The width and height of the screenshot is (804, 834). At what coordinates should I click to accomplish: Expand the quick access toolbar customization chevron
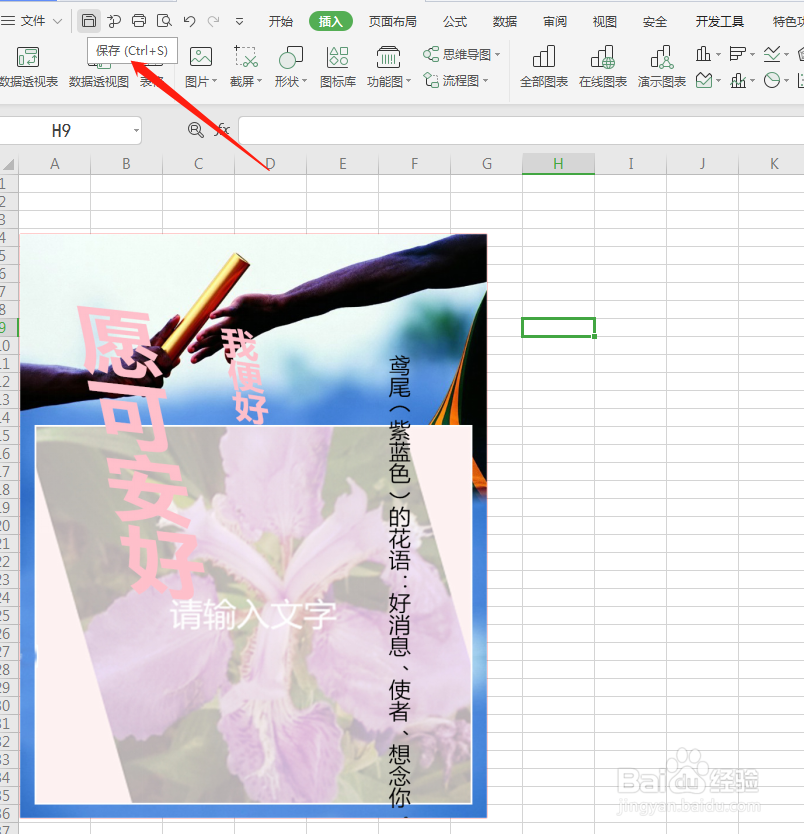pyautogui.click(x=239, y=22)
